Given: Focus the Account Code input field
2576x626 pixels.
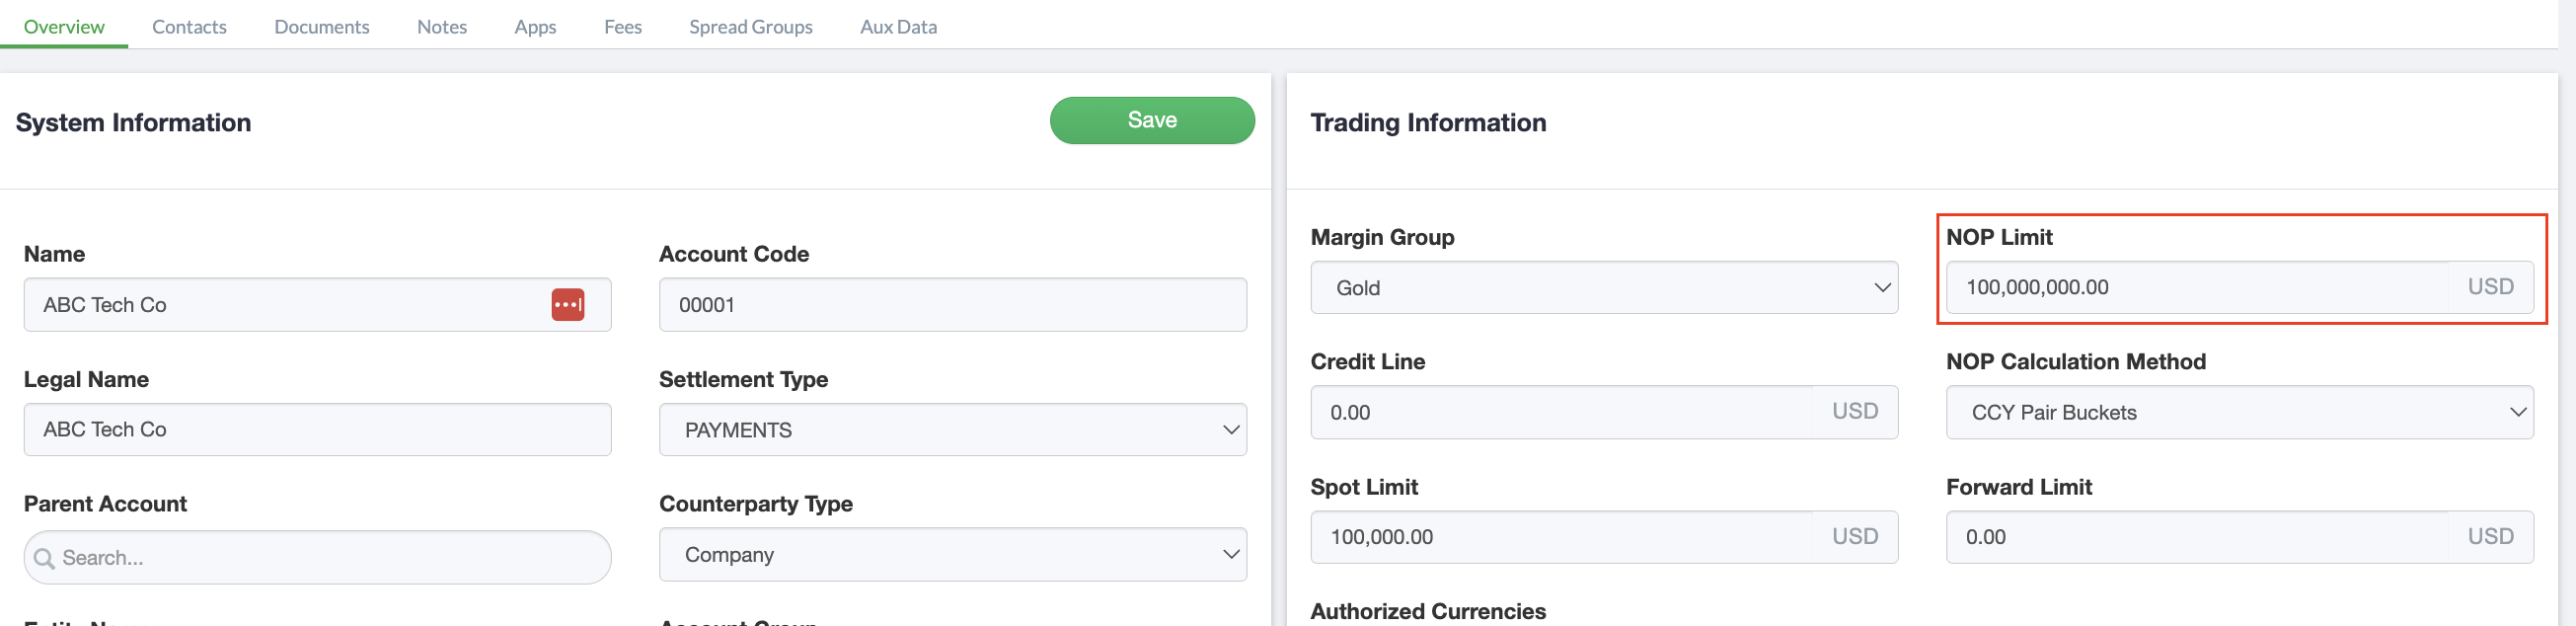Looking at the screenshot, I should click(951, 305).
